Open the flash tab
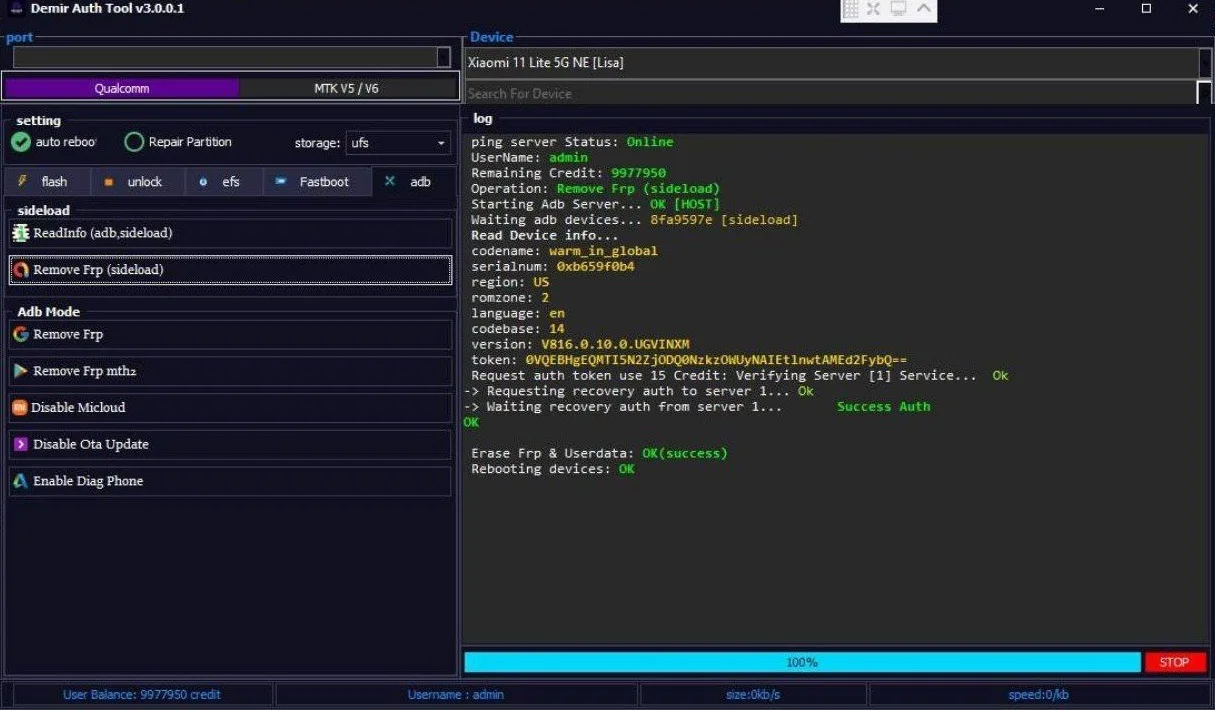Viewport: 1215px width, 710px height. click(47, 182)
